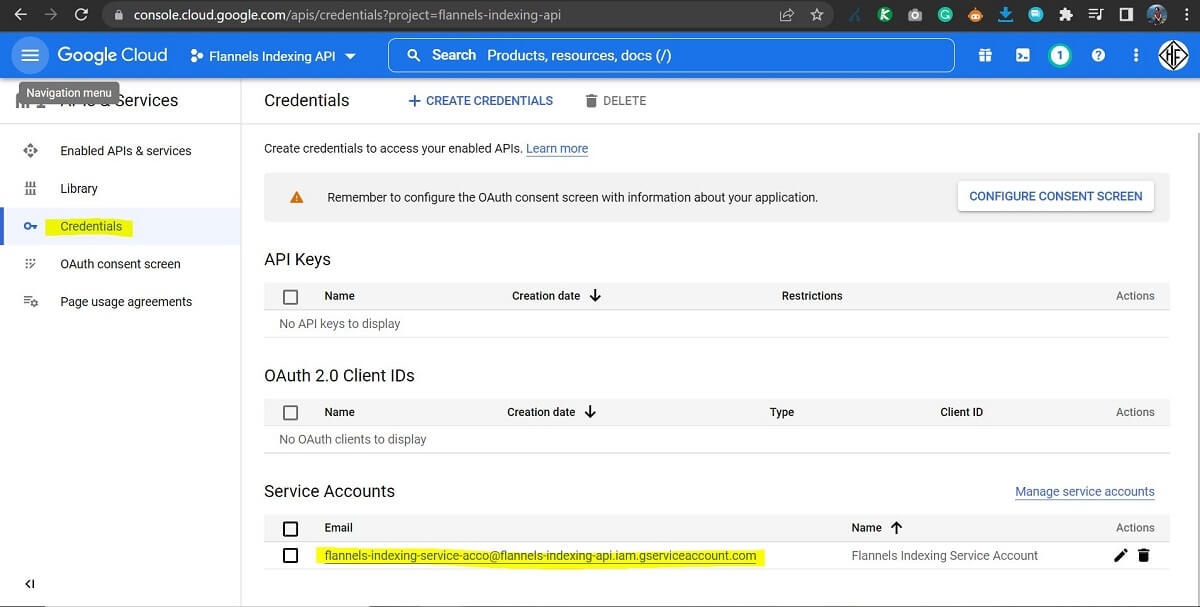Open the Grammarly extension

tap(945, 15)
